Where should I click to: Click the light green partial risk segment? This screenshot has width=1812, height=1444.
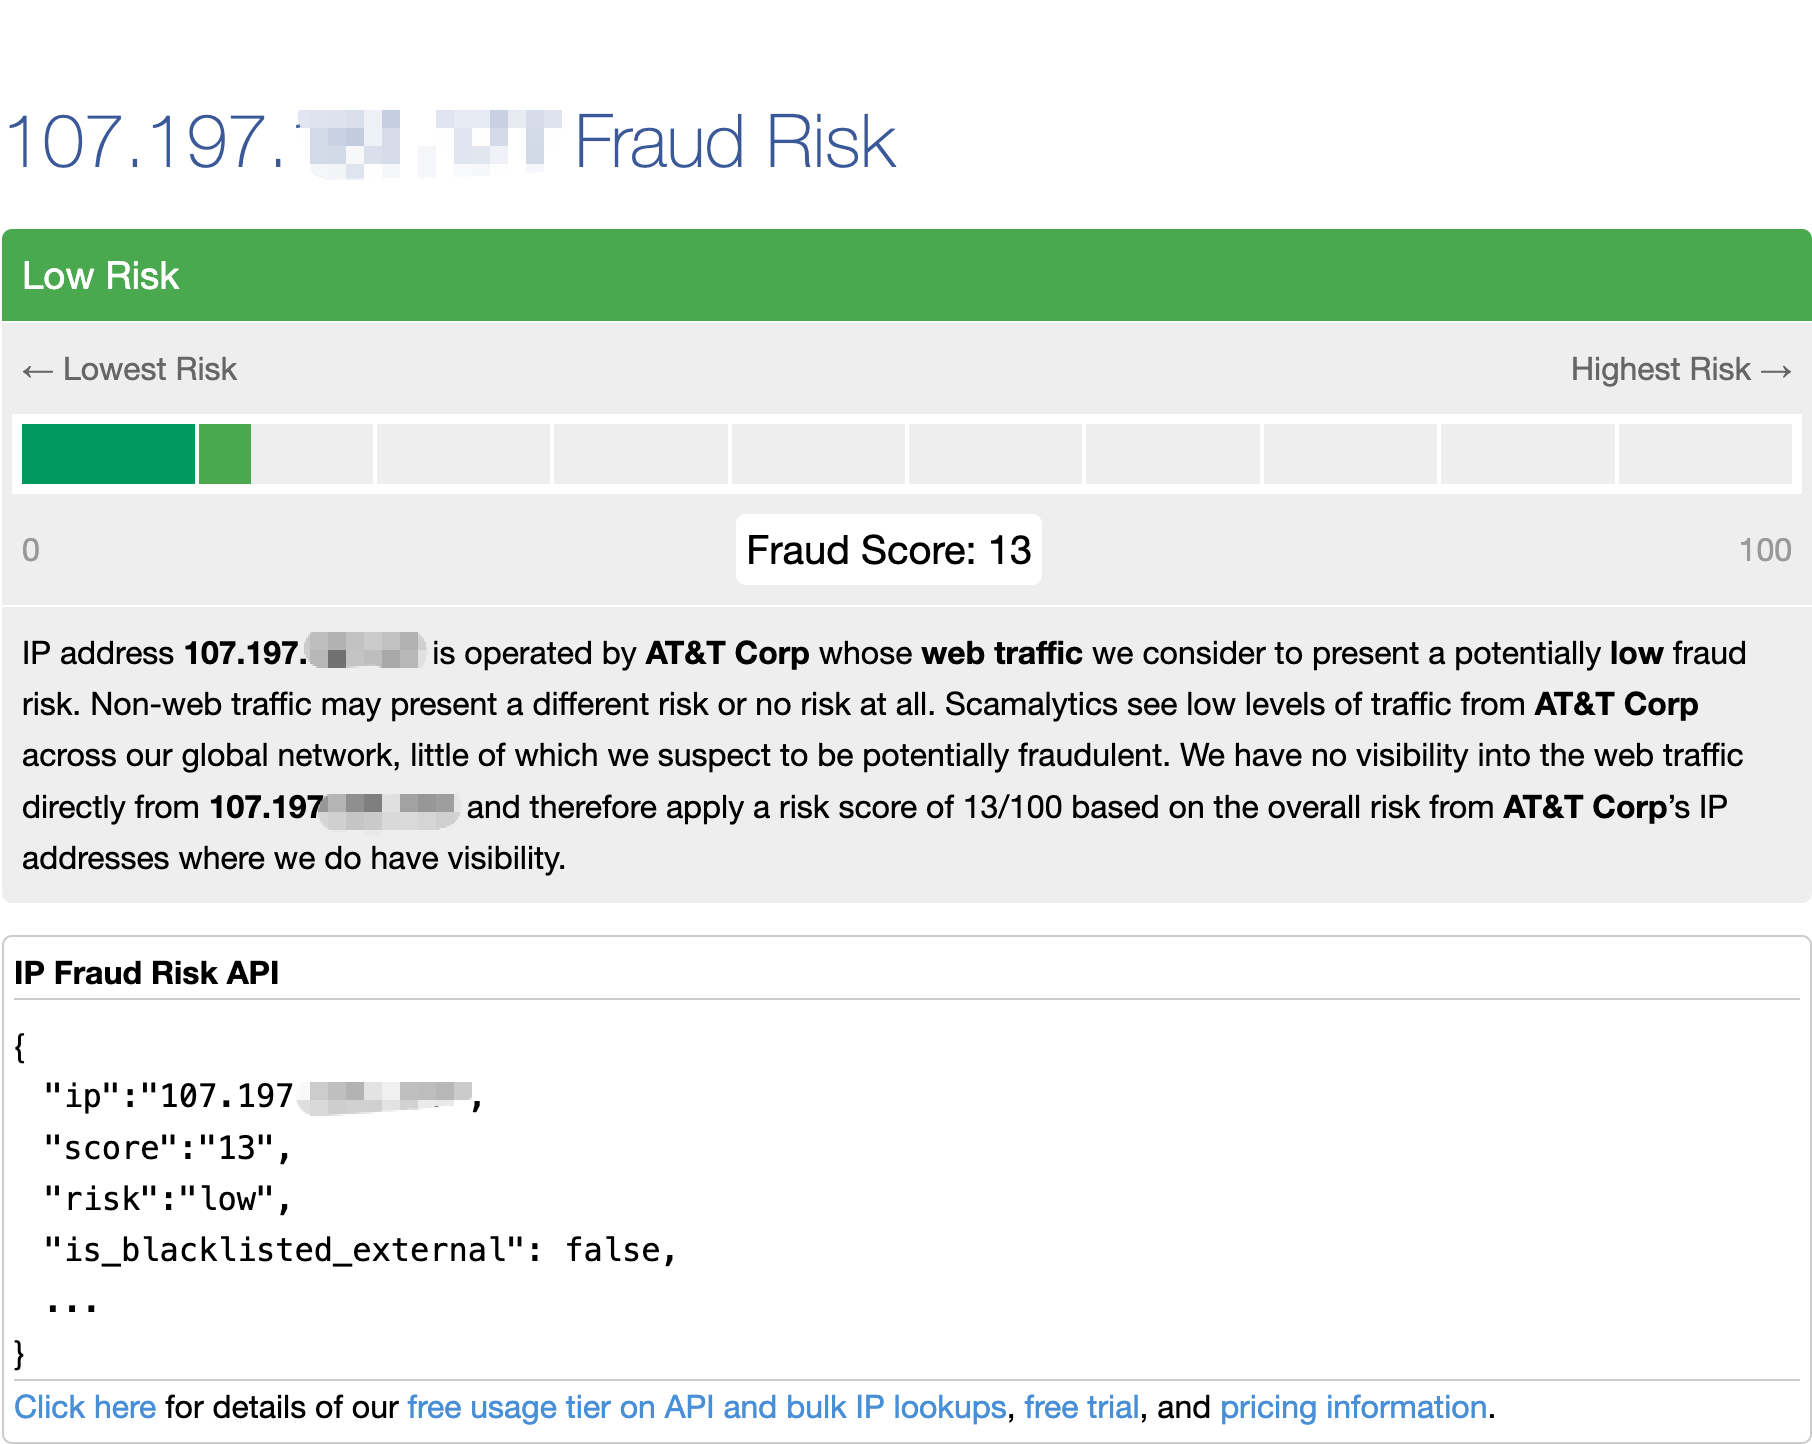pos(225,454)
